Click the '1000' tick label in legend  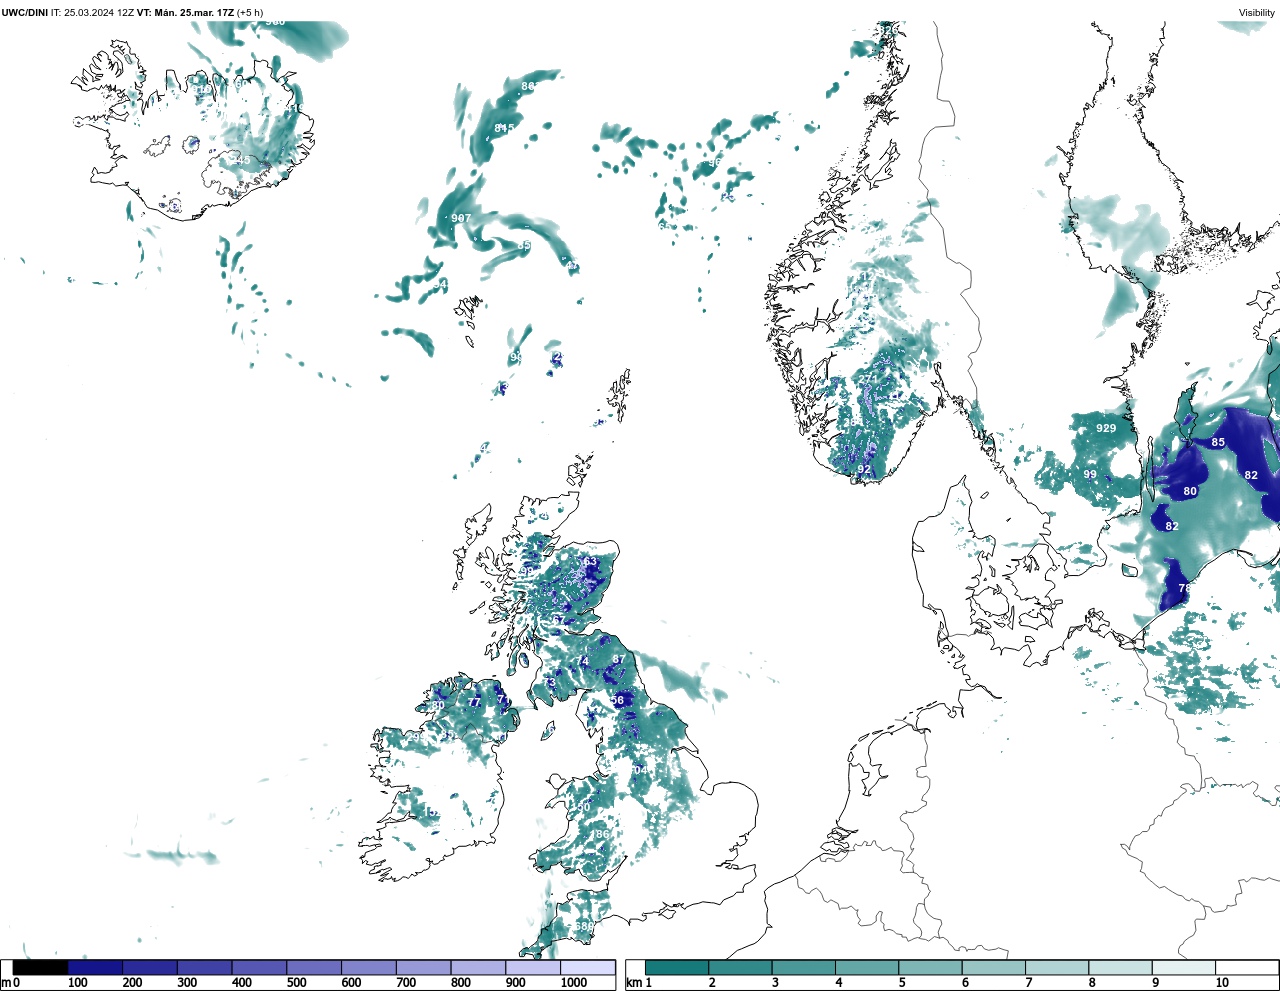[x=574, y=983]
